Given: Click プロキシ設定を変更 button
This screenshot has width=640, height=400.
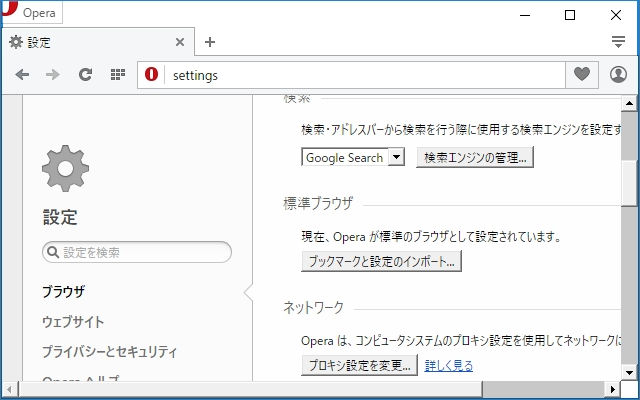Looking at the screenshot, I should pyautogui.click(x=359, y=365).
